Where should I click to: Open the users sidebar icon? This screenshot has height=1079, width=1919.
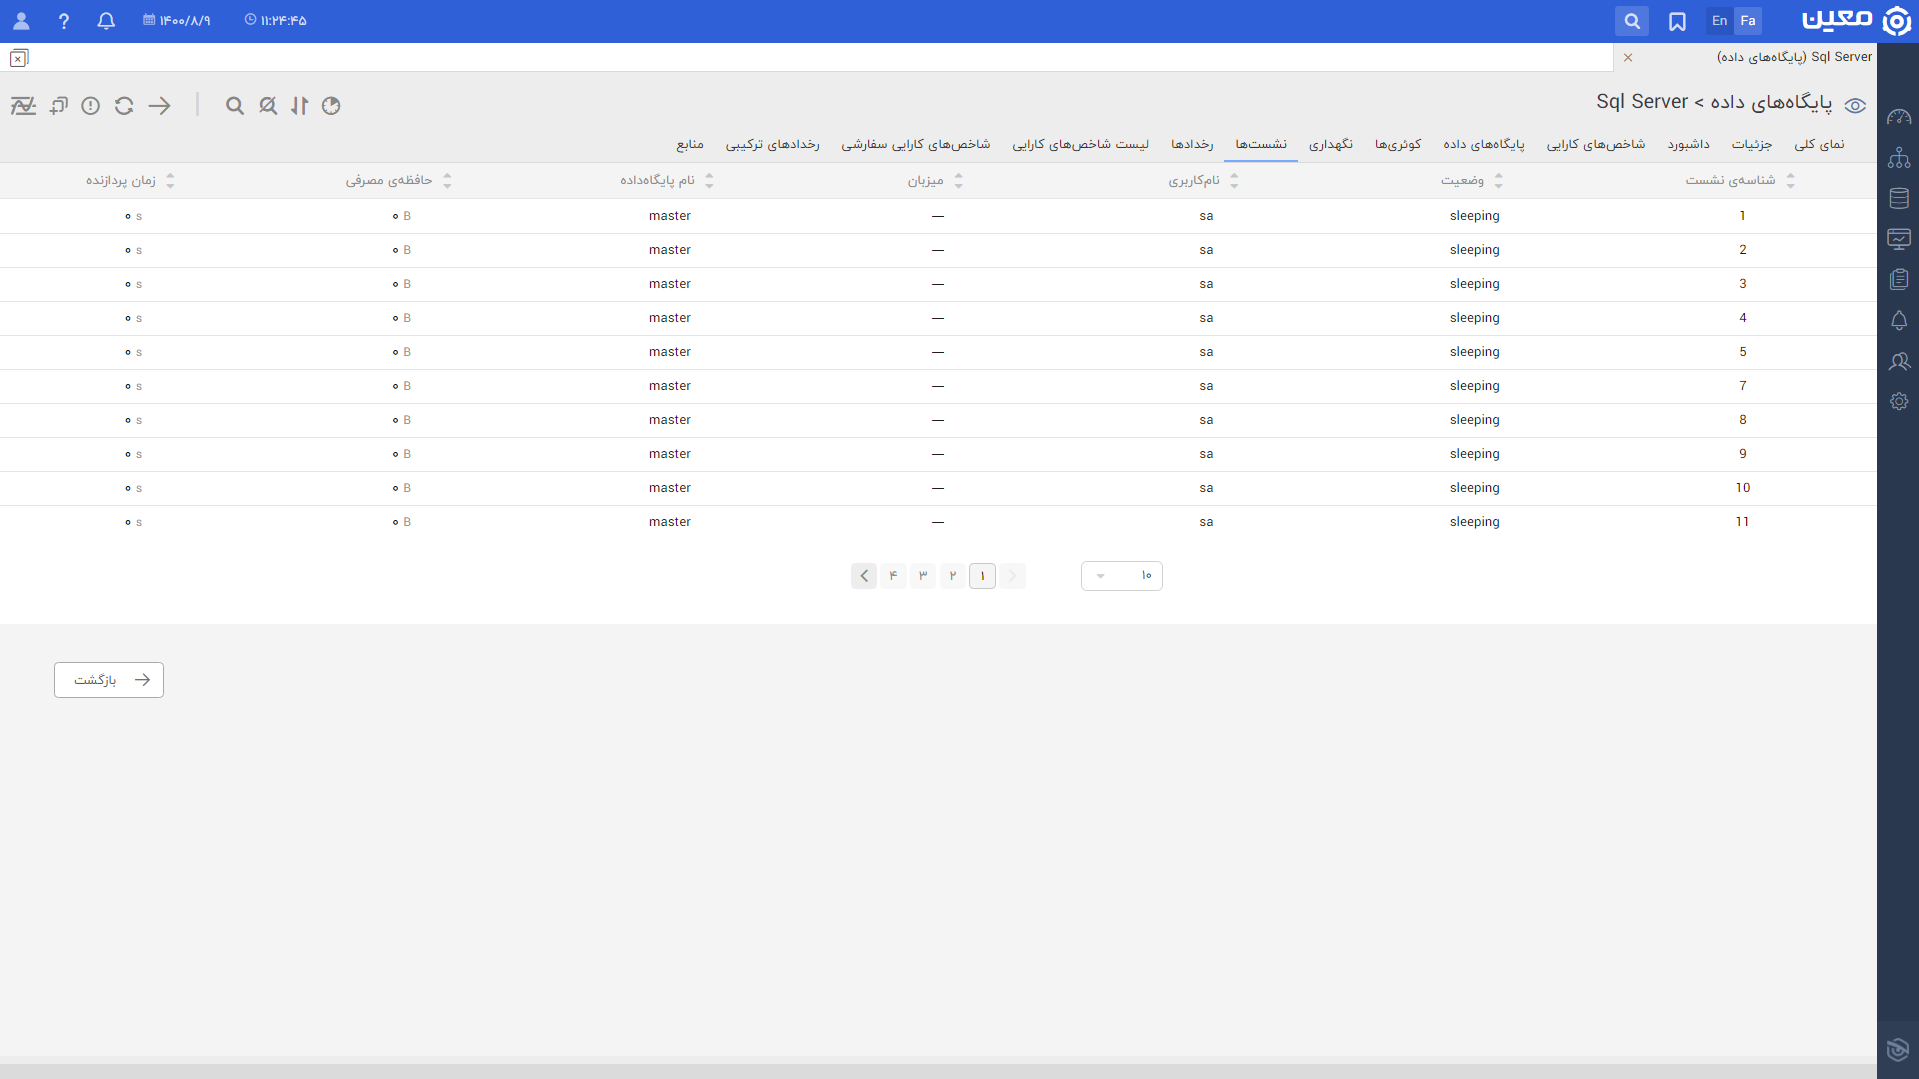coord(1899,361)
